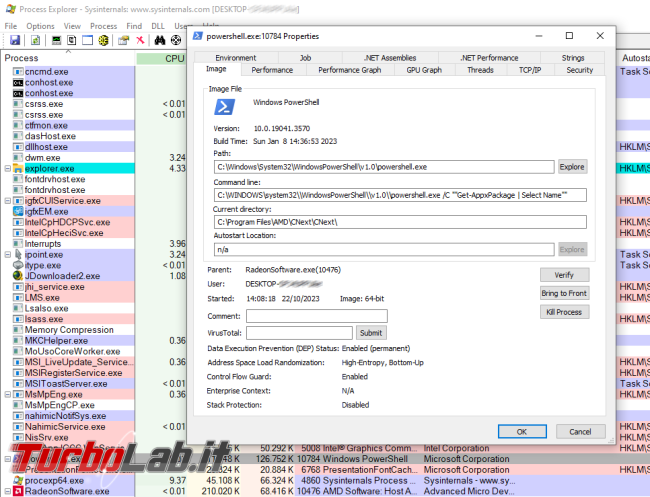The height and width of the screenshot is (497, 650).
Task: Click the Find Window's Process target icon
Action: [176, 40]
